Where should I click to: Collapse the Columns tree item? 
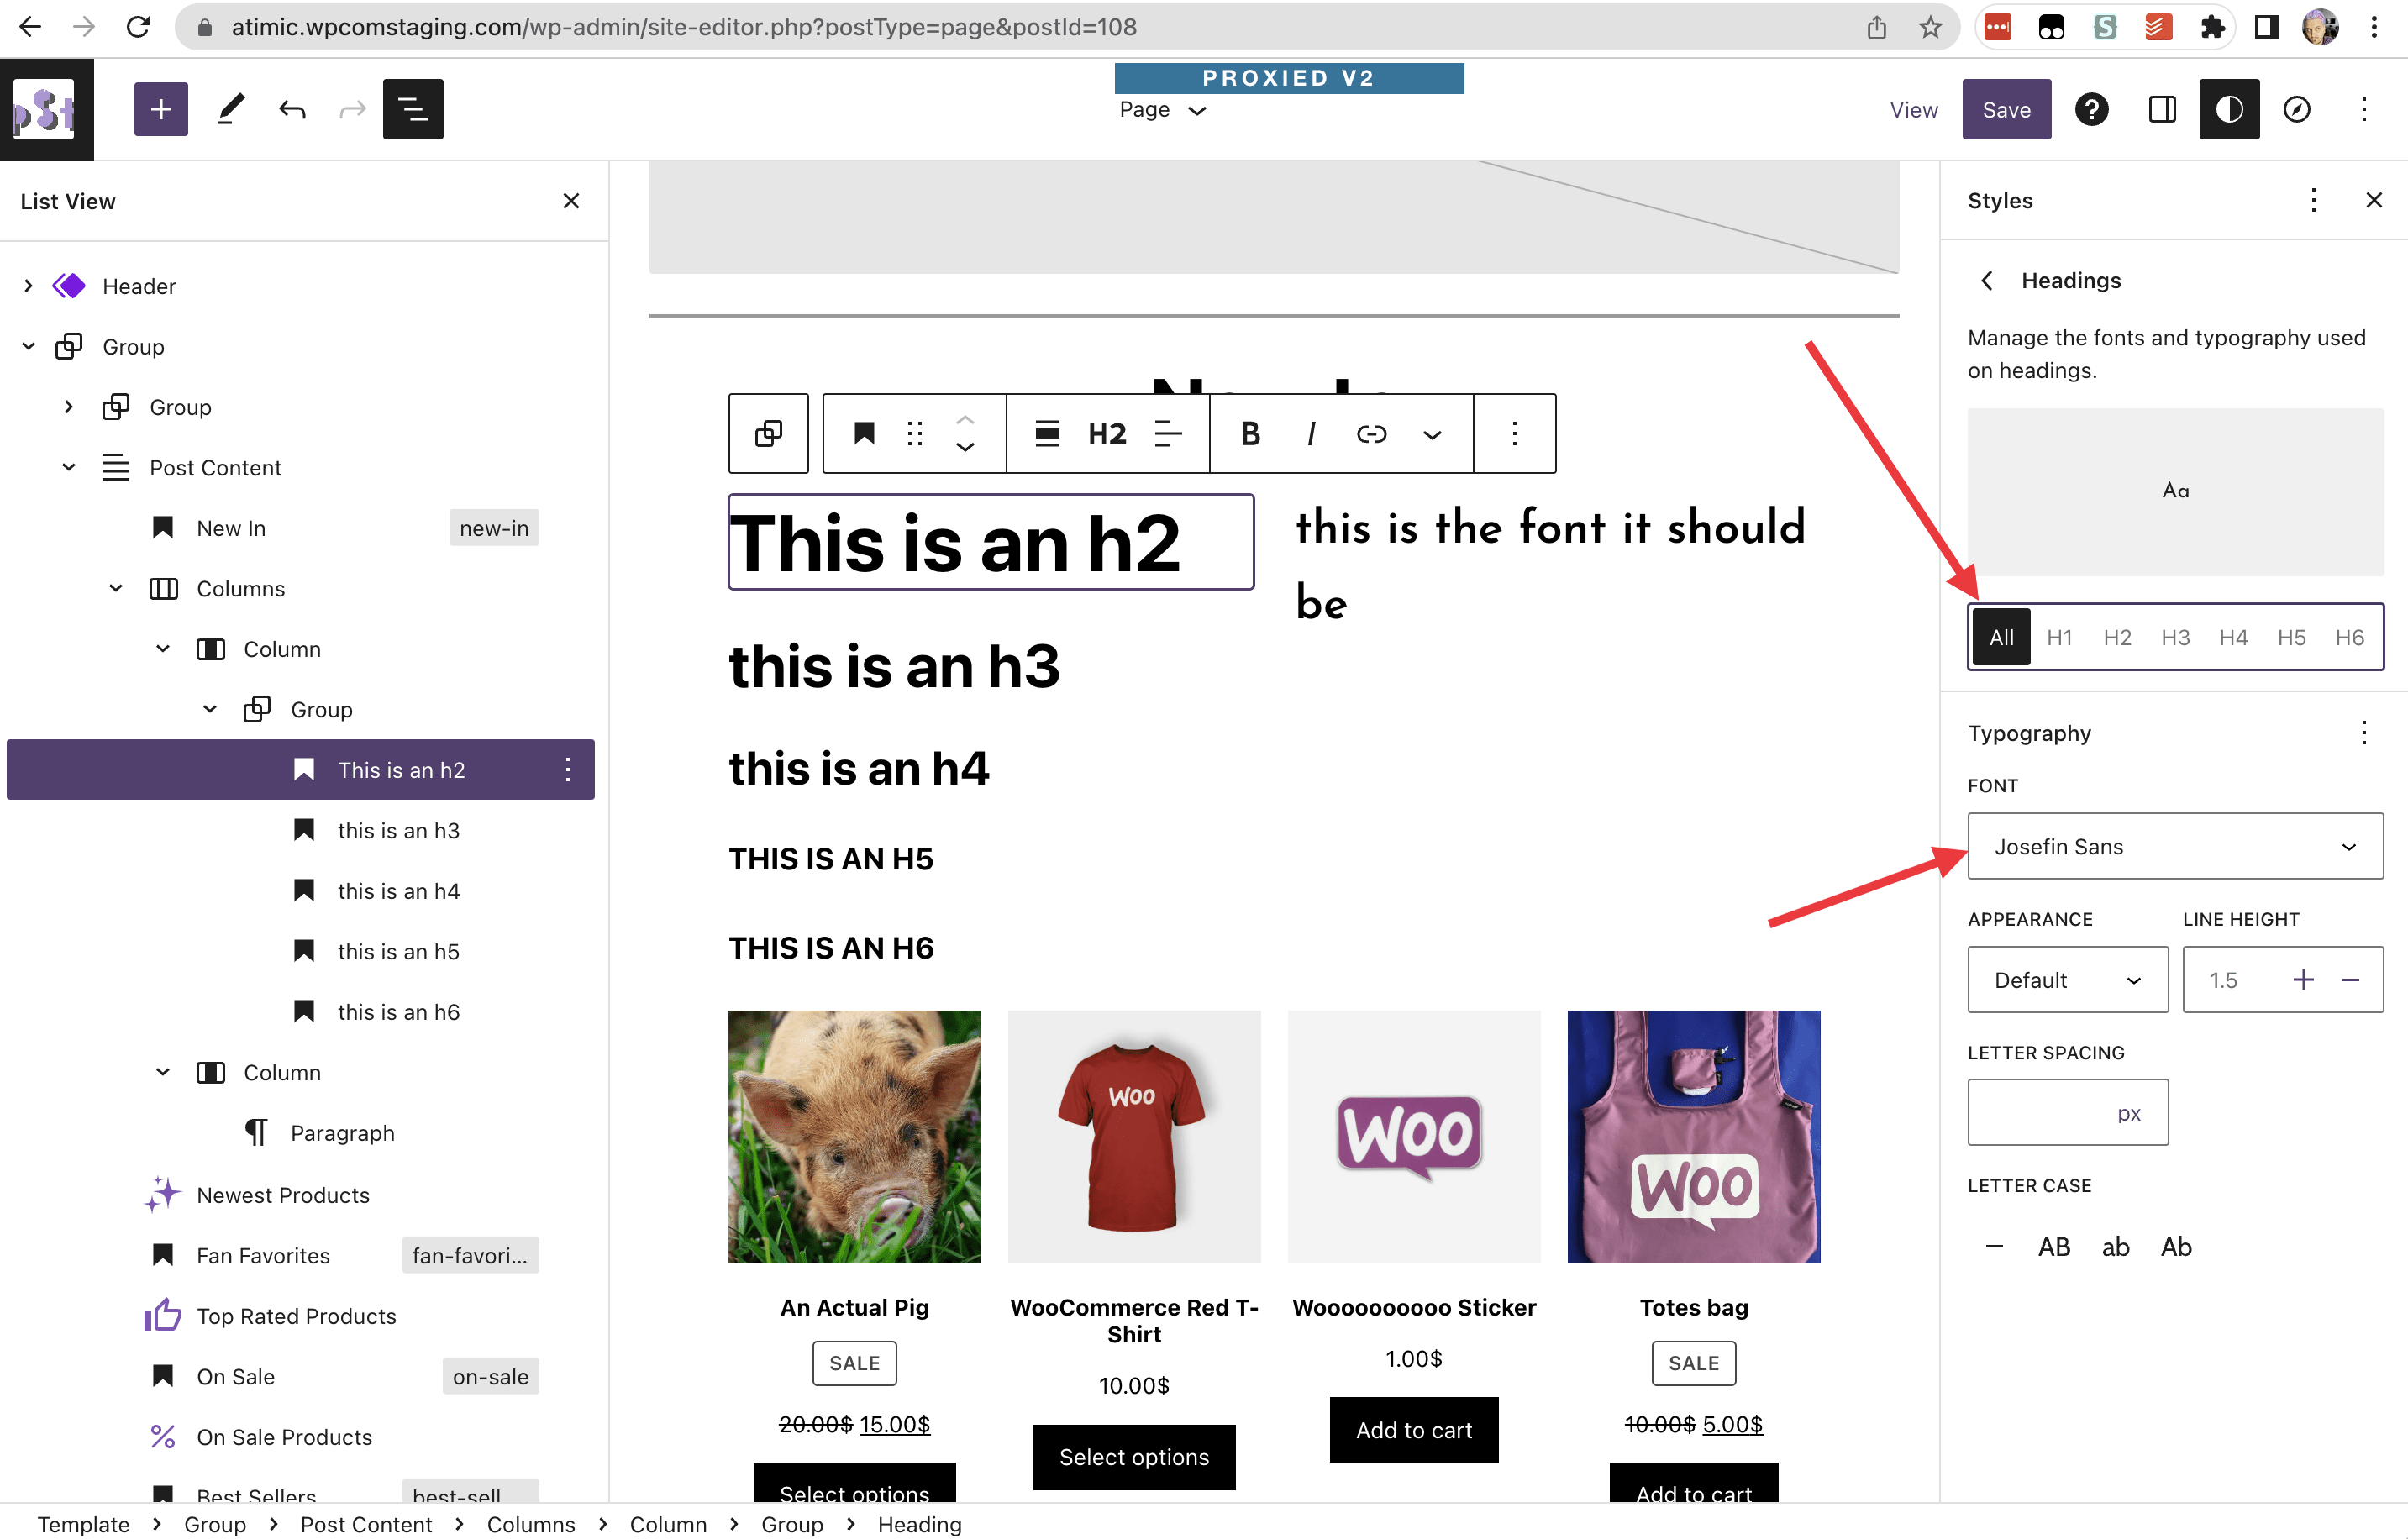coord(116,588)
